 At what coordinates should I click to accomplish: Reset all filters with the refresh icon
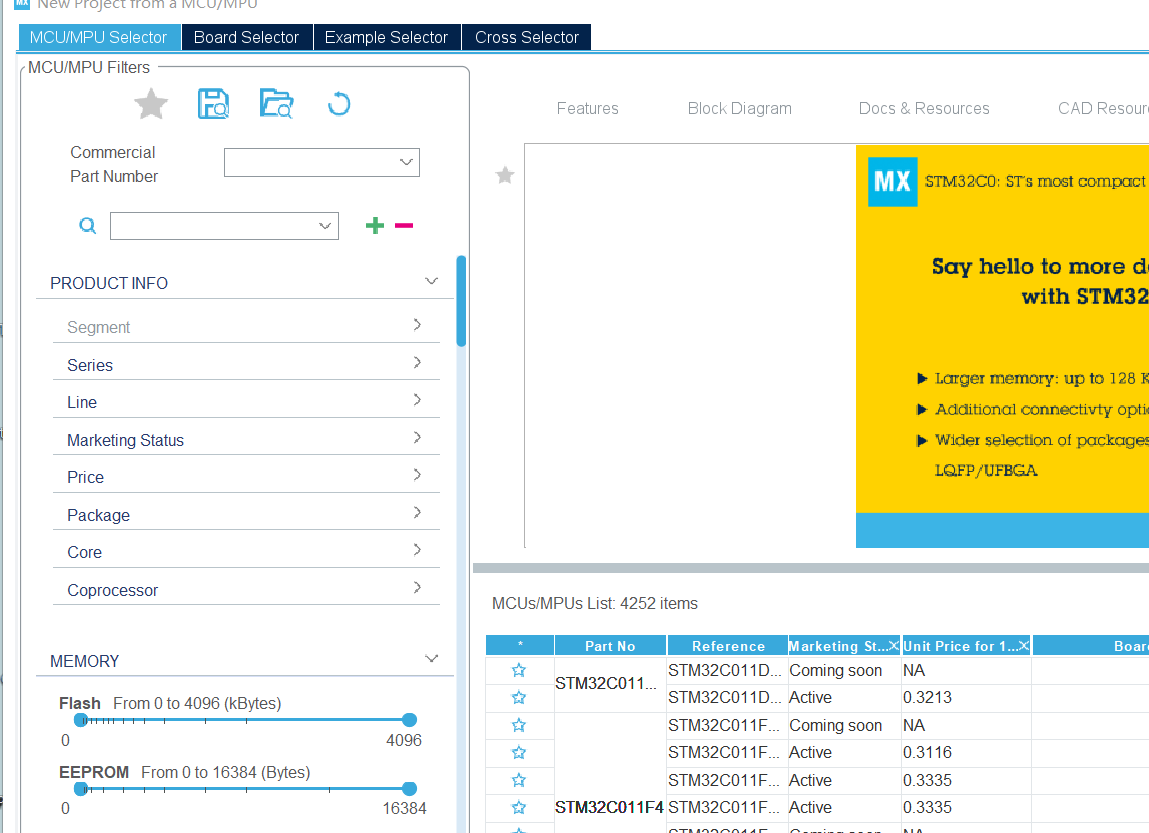[x=339, y=104]
